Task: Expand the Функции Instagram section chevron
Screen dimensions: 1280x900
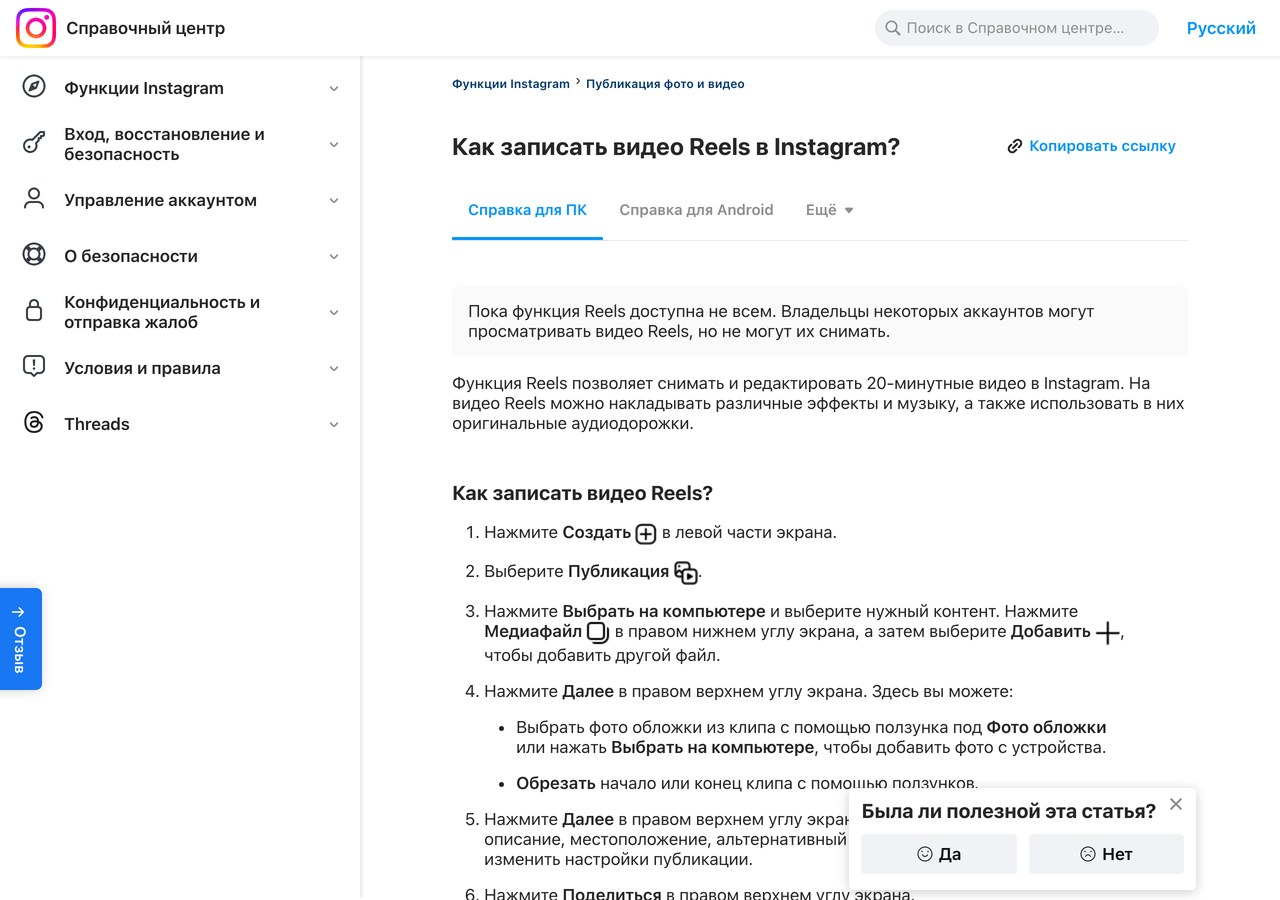Action: point(334,88)
